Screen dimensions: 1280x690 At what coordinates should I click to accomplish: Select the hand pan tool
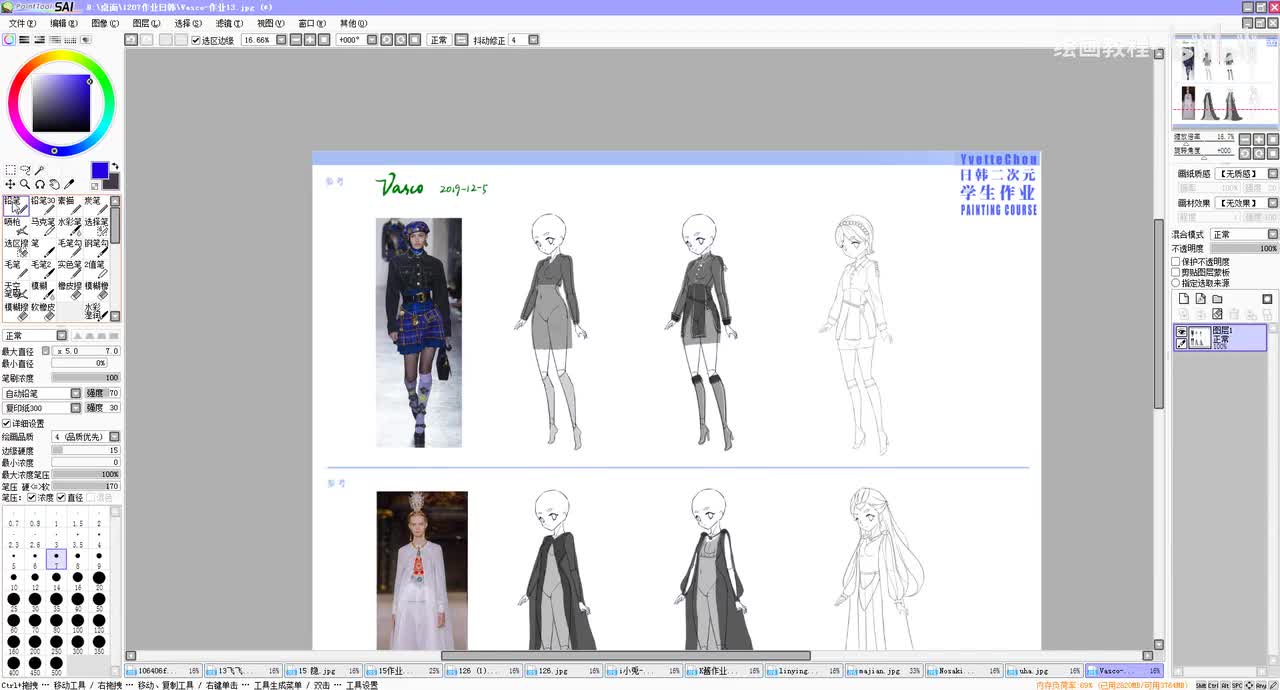pos(54,184)
